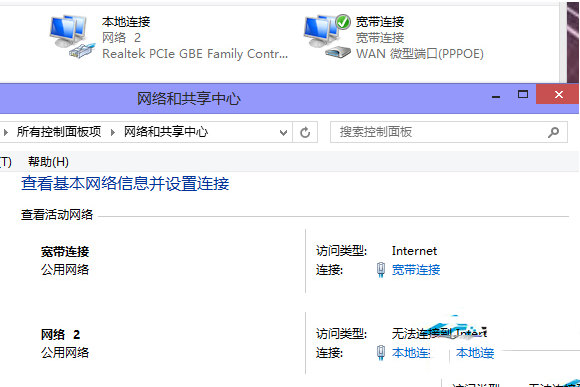Click the WAN 微型端口(PPPOE) text
Viewport: 580px width, 387px height.
[x=419, y=54]
